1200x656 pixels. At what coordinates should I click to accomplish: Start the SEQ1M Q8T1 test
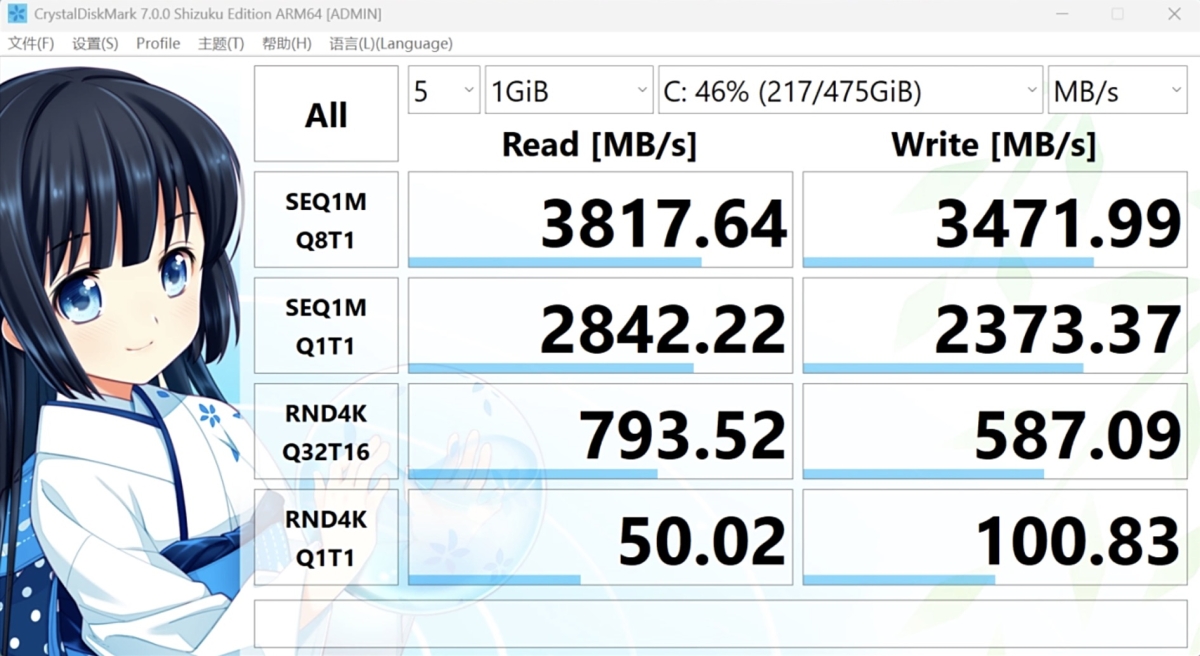coord(326,220)
